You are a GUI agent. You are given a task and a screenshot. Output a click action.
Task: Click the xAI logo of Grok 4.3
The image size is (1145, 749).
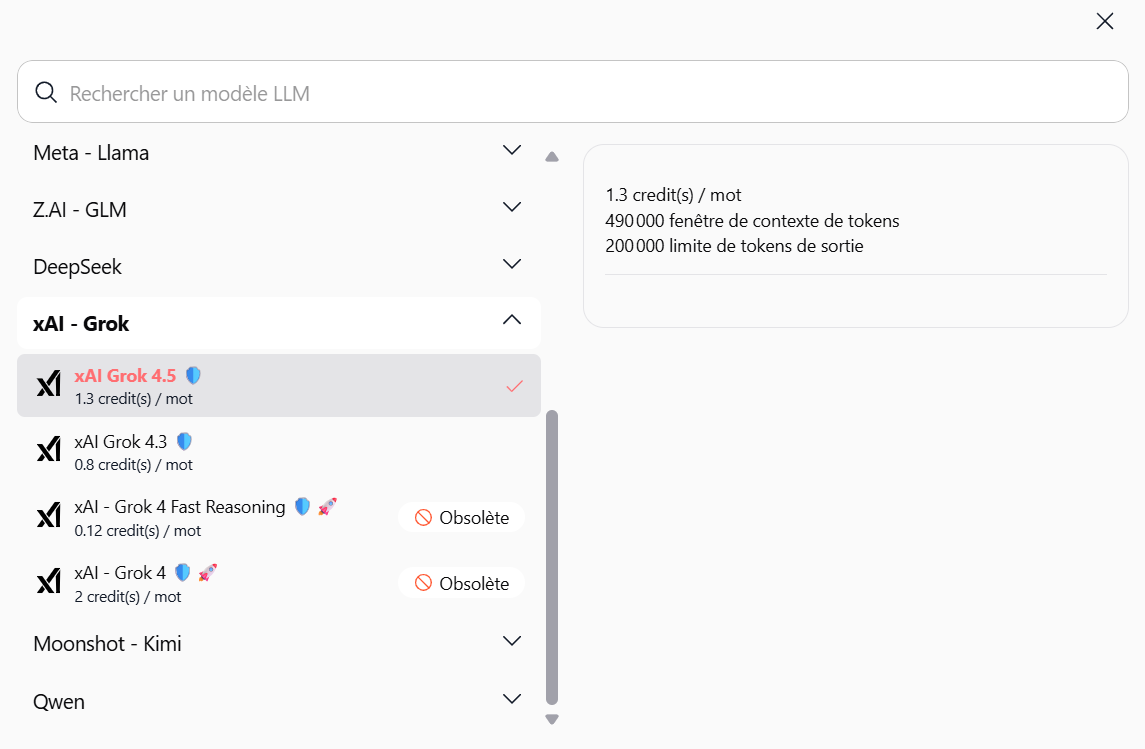pyautogui.click(x=49, y=449)
